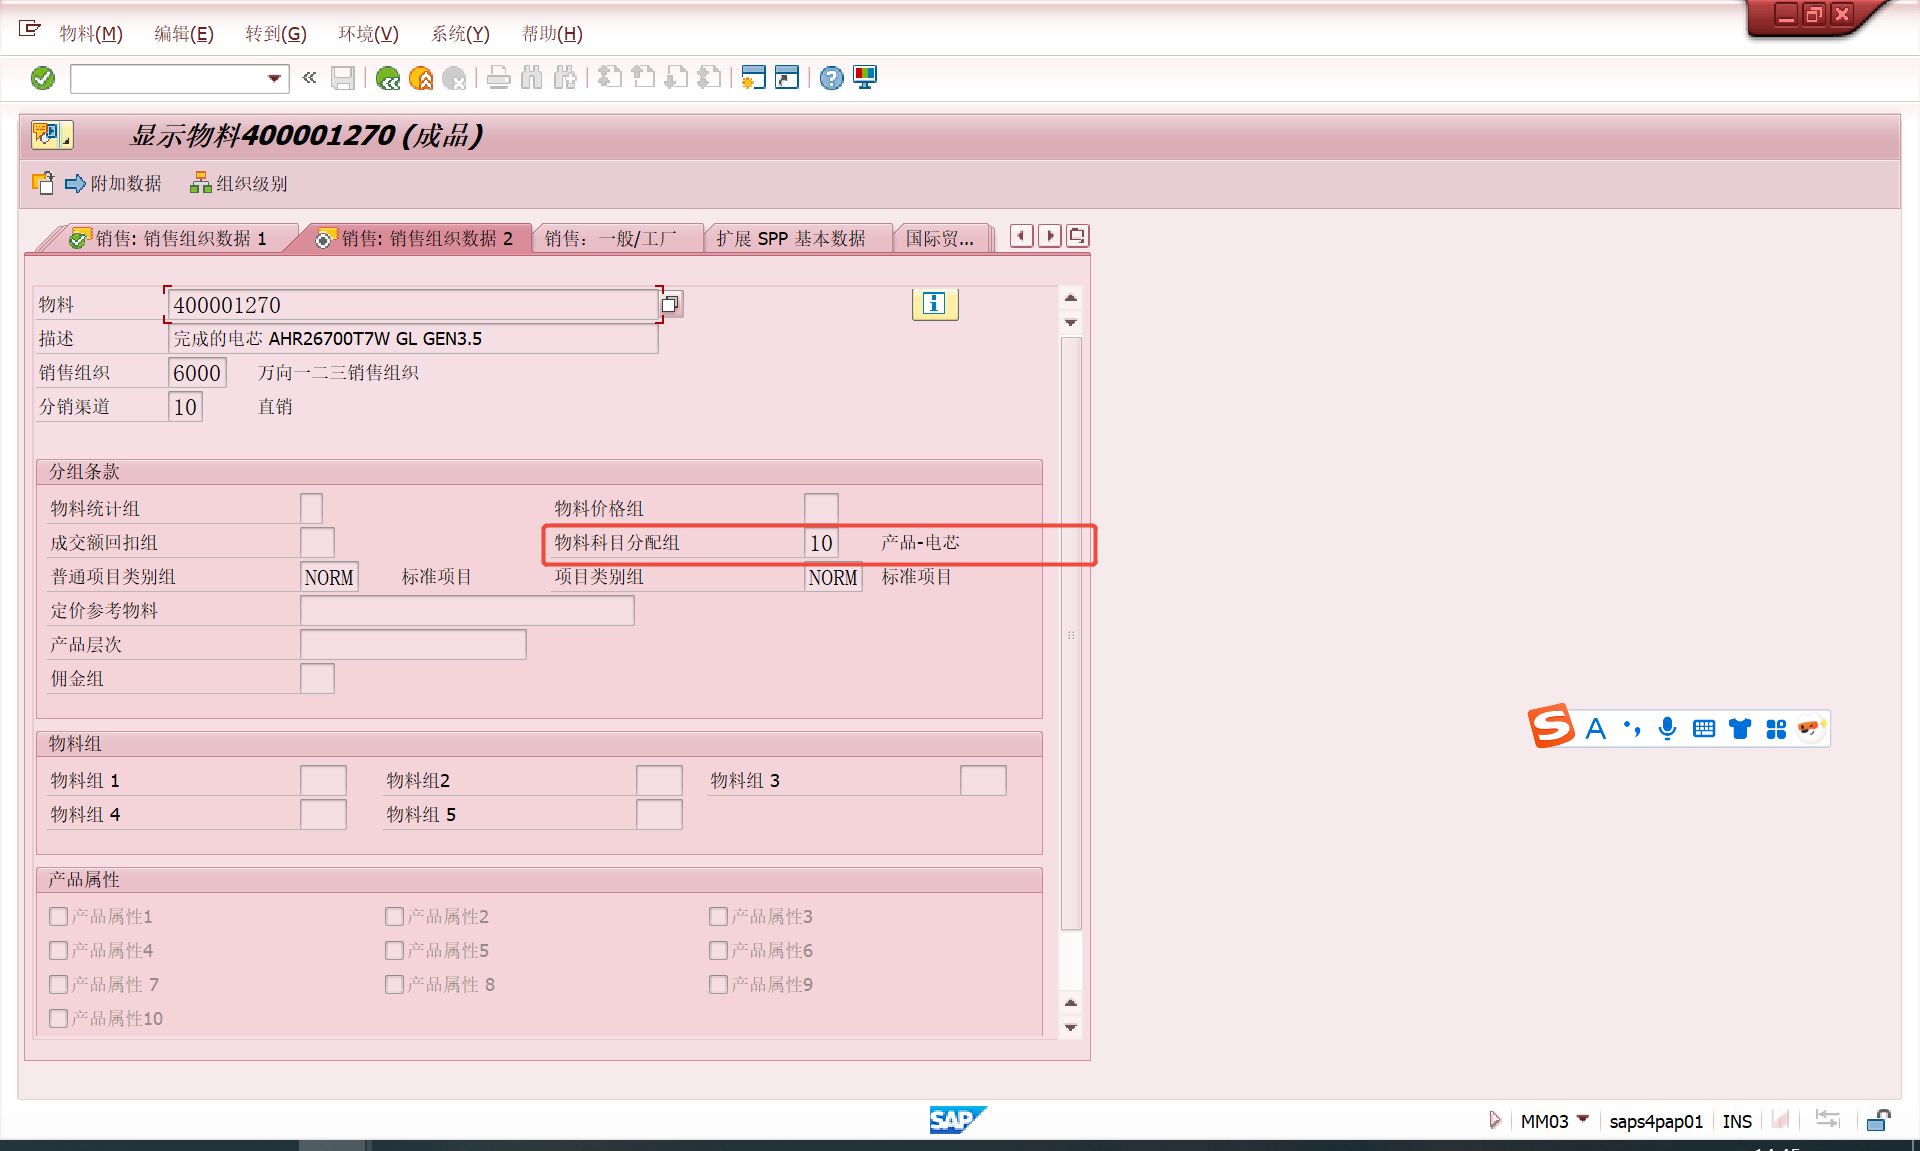Click the Customize Local Layout monitor icon
Screen dimensions: 1920x1151
[865, 78]
